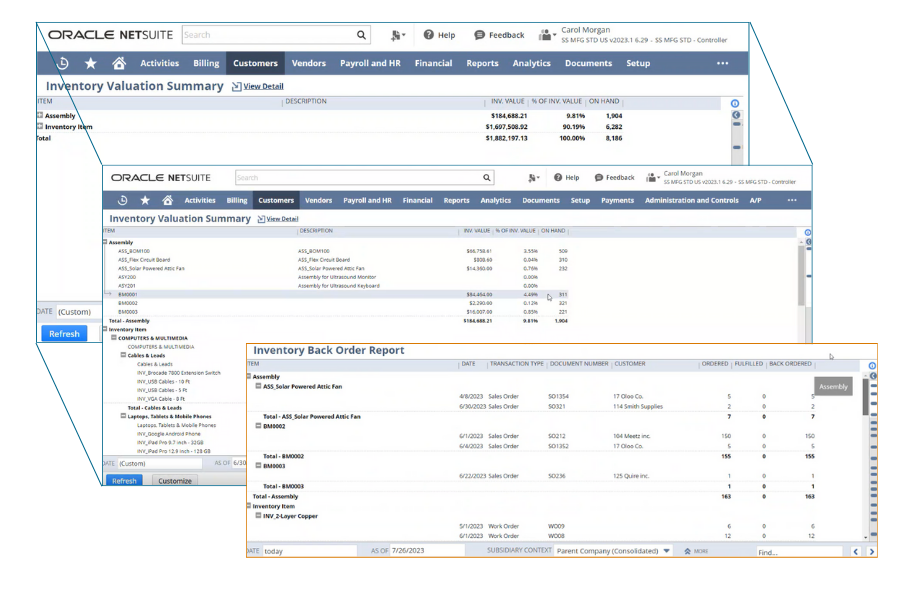Click scrollbar thumb in Back Order Report
The image size is (900, 600).
tap(866, 396)
